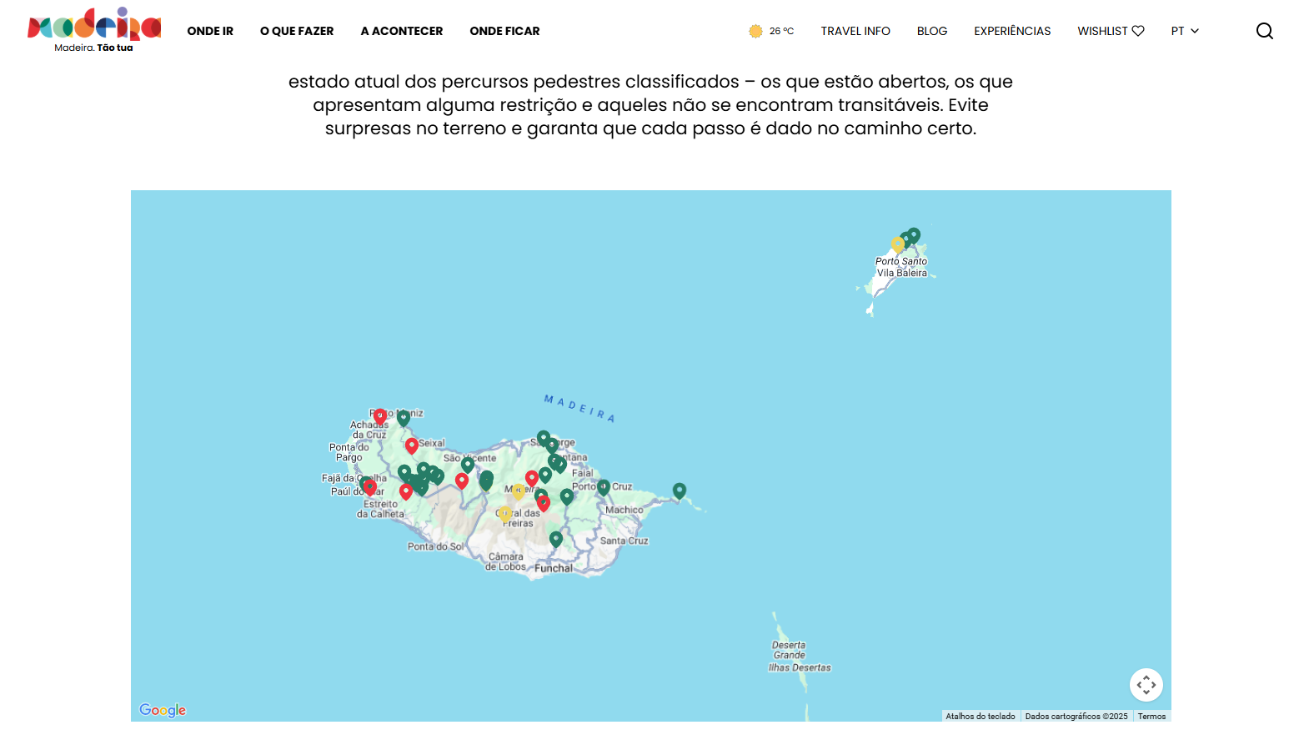1294x750 pixels.
Task: Click the Google logo on map
Action: pos(162,710)
